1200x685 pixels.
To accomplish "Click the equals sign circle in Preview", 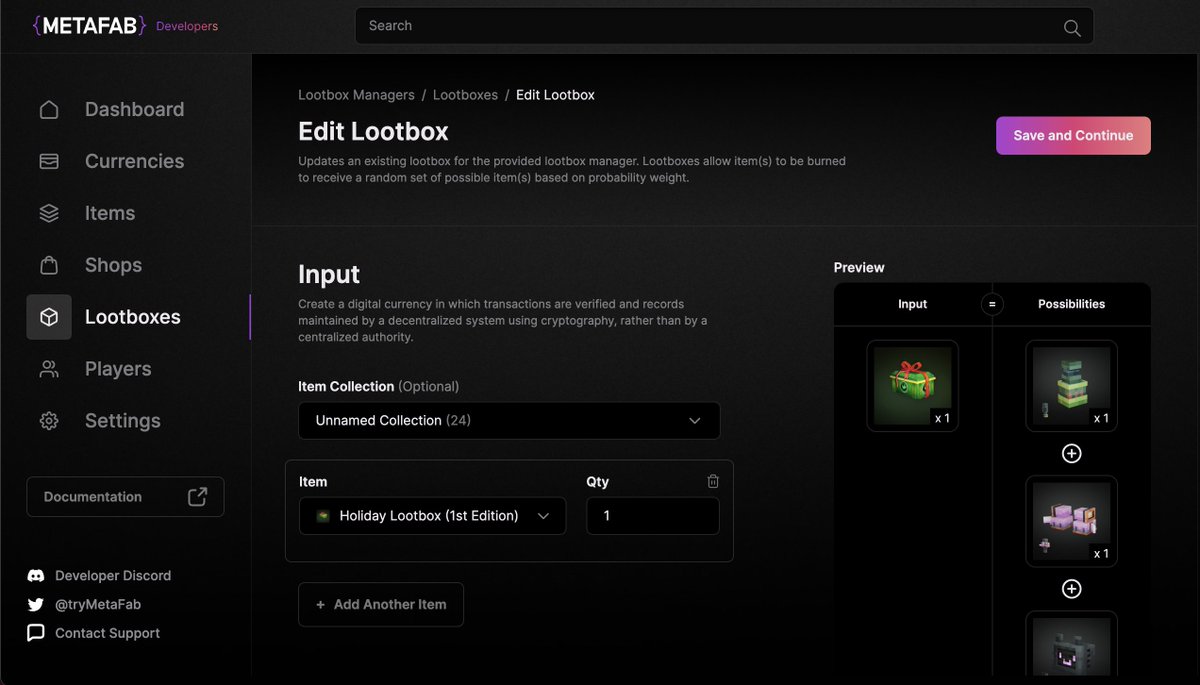I will 992,304.
